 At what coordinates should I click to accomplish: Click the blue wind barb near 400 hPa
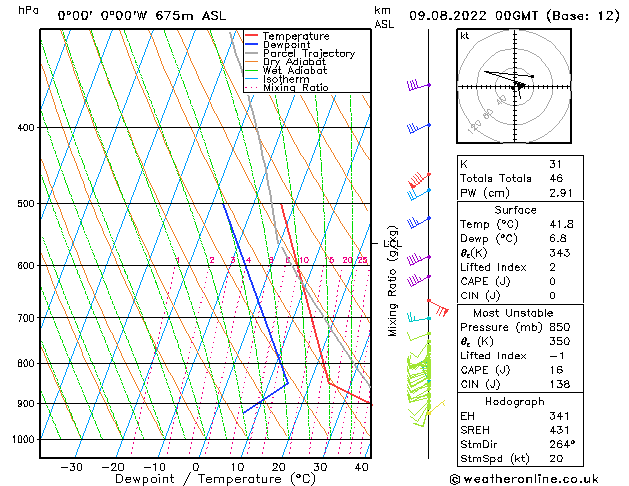(x=418, y=128)
